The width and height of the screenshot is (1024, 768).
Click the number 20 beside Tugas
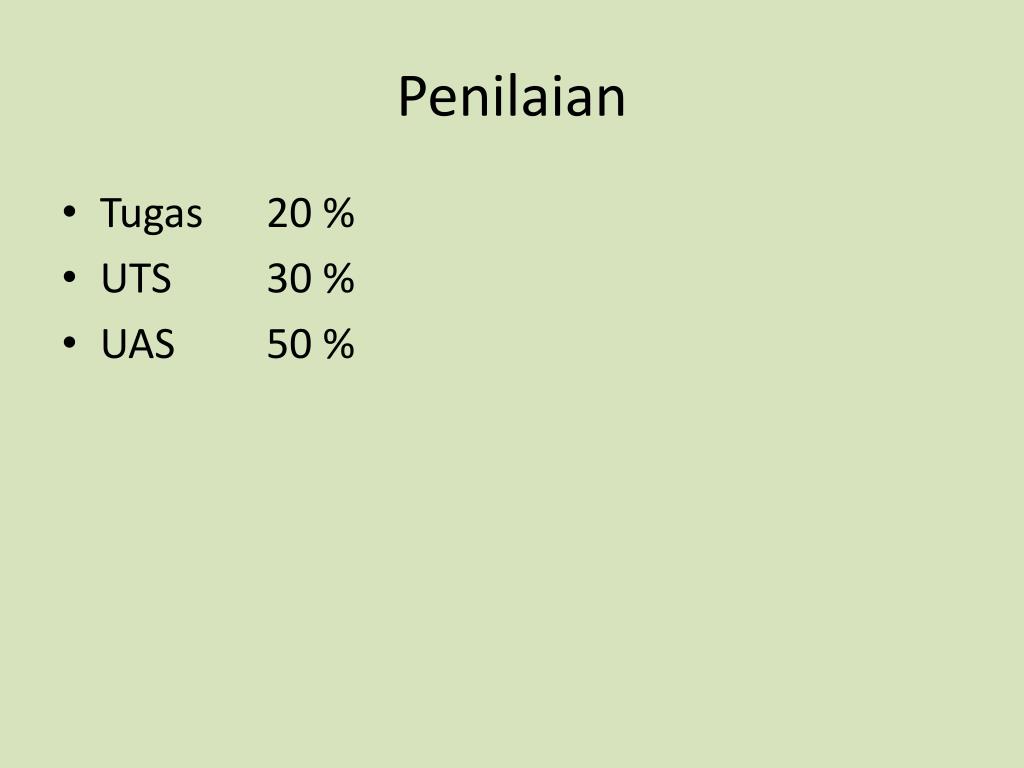point(289,214)
